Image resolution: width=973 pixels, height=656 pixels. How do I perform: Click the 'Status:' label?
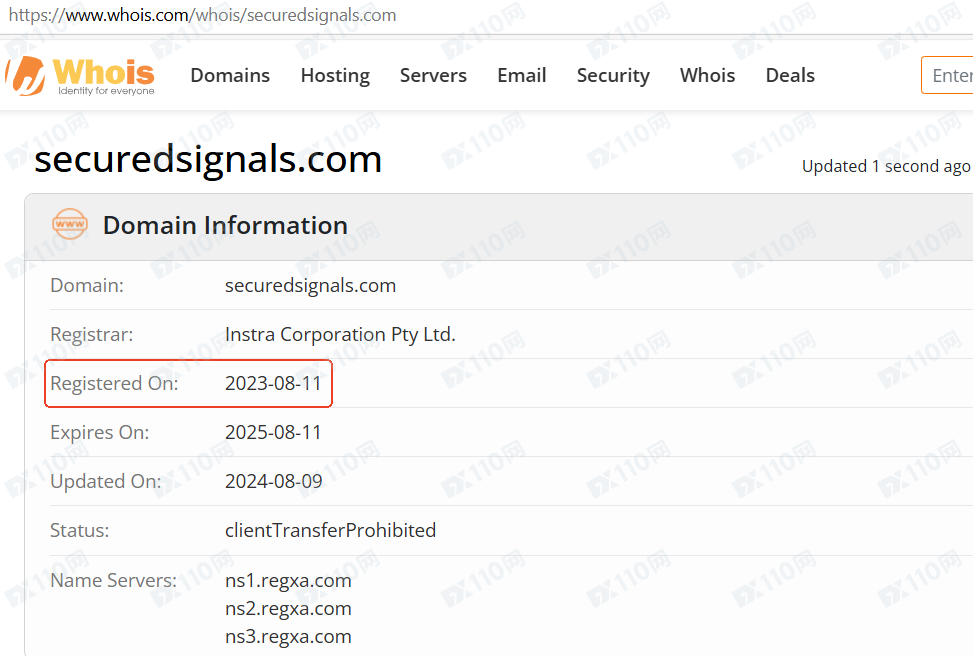pos(79,531)
